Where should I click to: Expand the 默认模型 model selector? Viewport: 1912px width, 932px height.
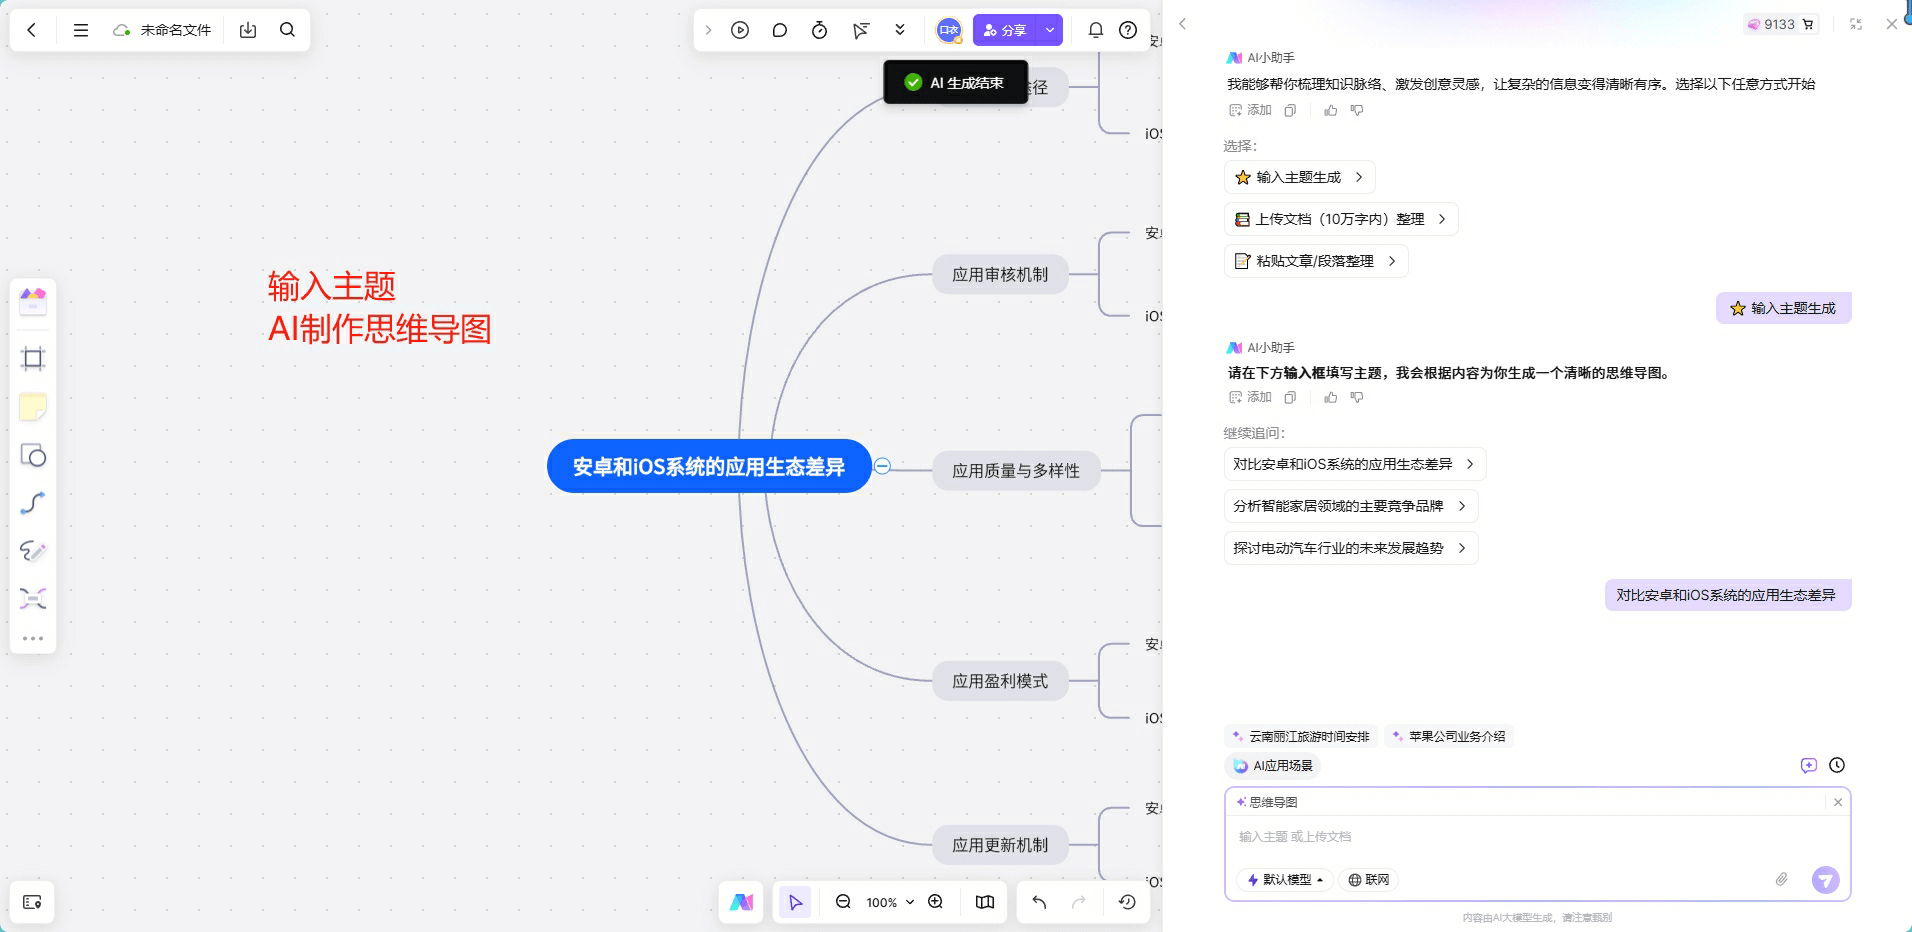(1286, 880)
